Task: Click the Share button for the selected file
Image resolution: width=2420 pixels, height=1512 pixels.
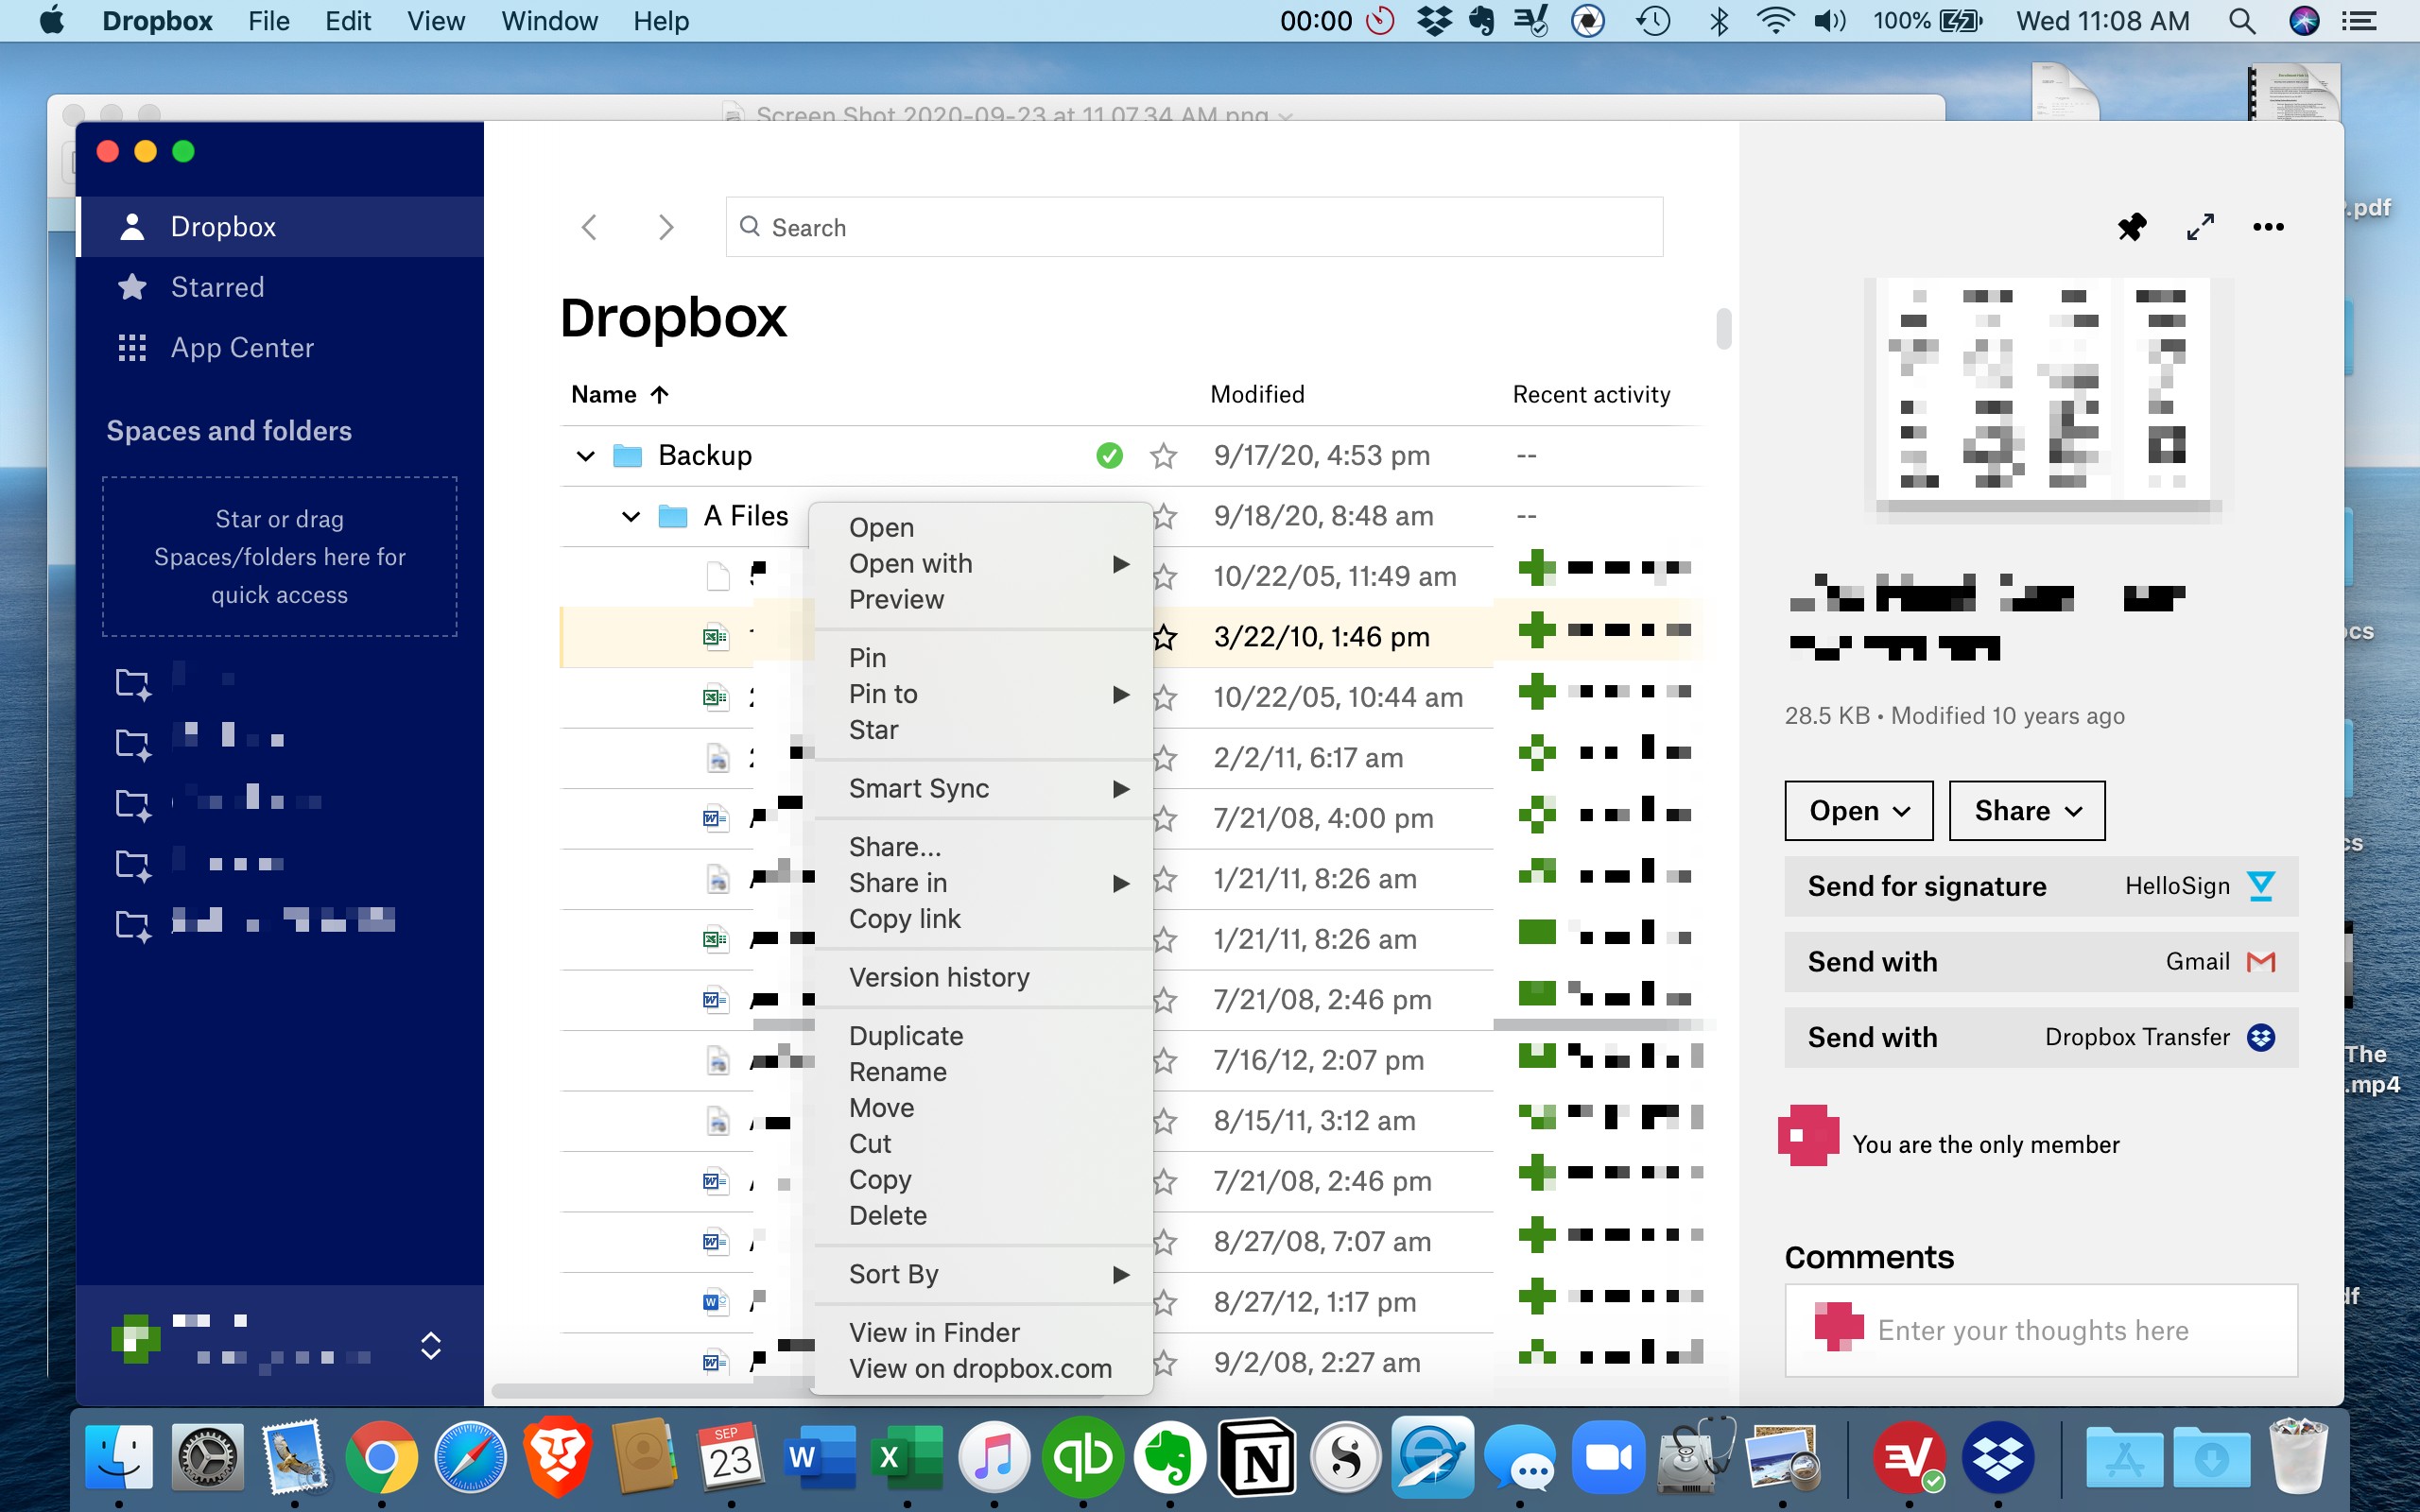Action: [2025, 808]
